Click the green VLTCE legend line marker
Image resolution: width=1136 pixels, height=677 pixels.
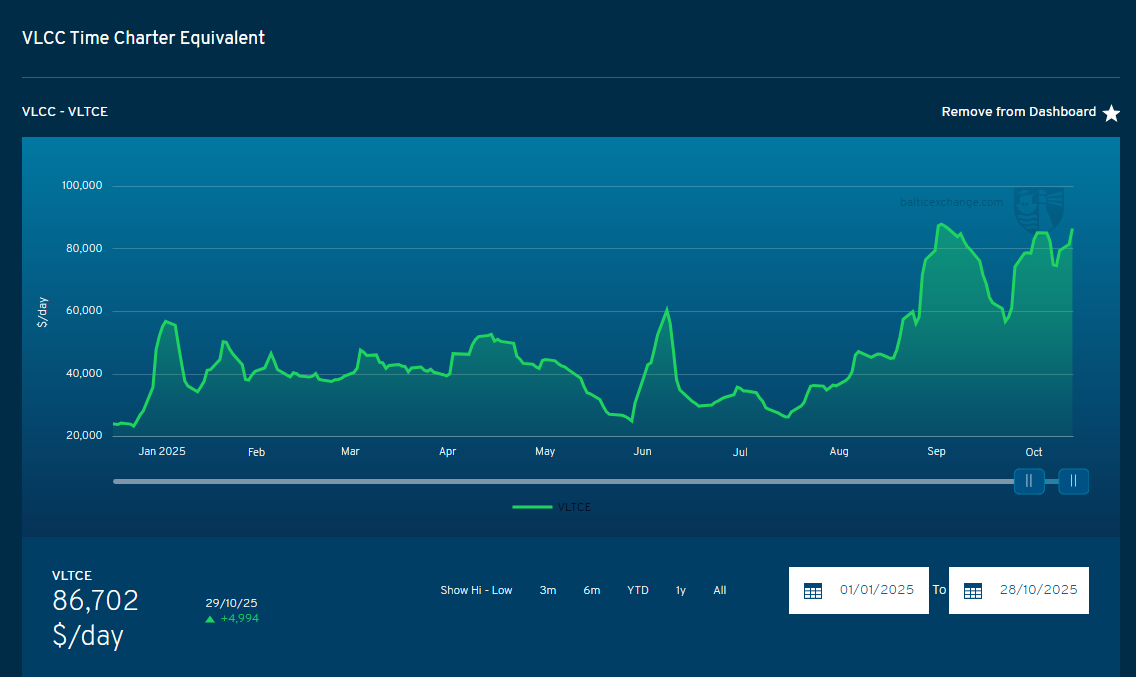[532, 507]
